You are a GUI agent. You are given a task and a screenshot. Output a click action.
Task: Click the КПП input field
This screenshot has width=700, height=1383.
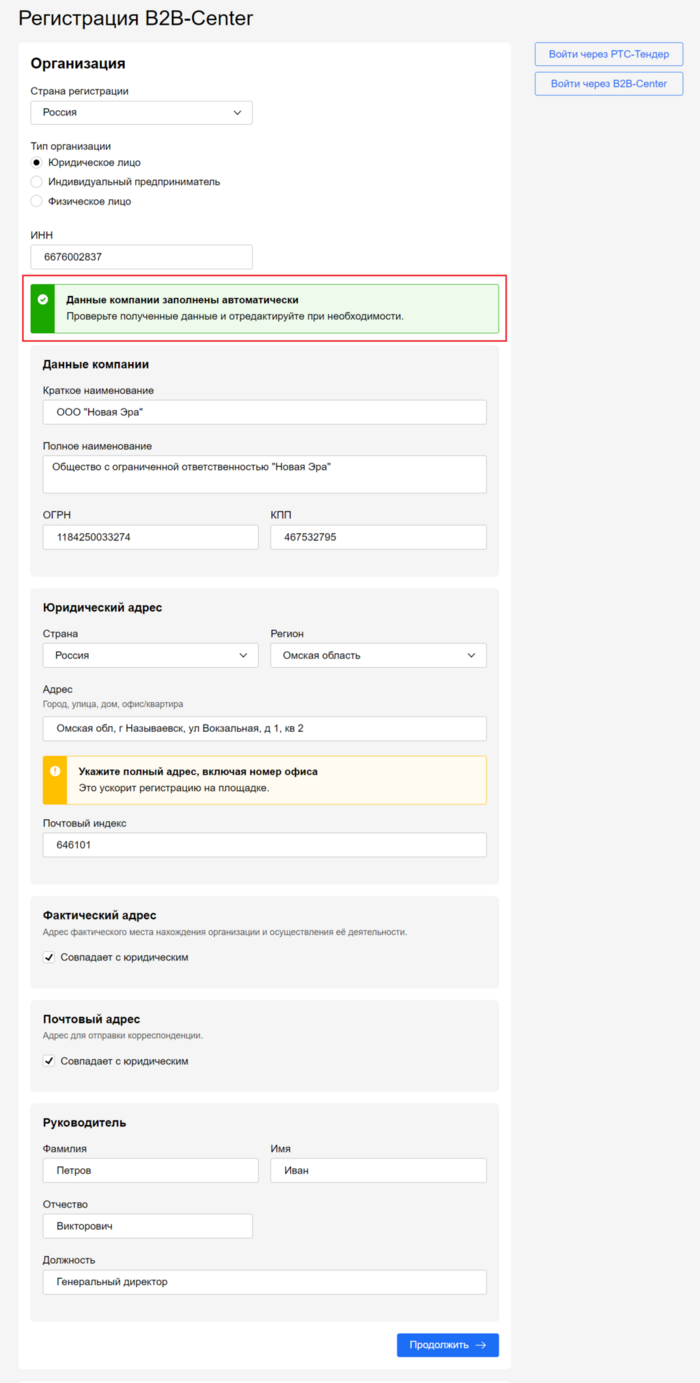click(378, 536)
